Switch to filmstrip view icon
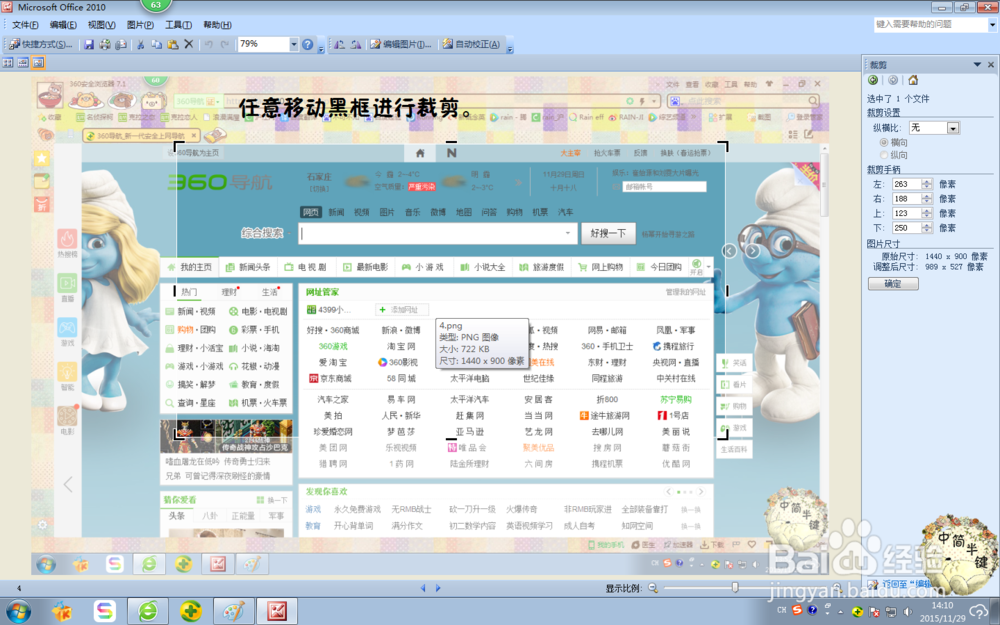 coord(23,62)
